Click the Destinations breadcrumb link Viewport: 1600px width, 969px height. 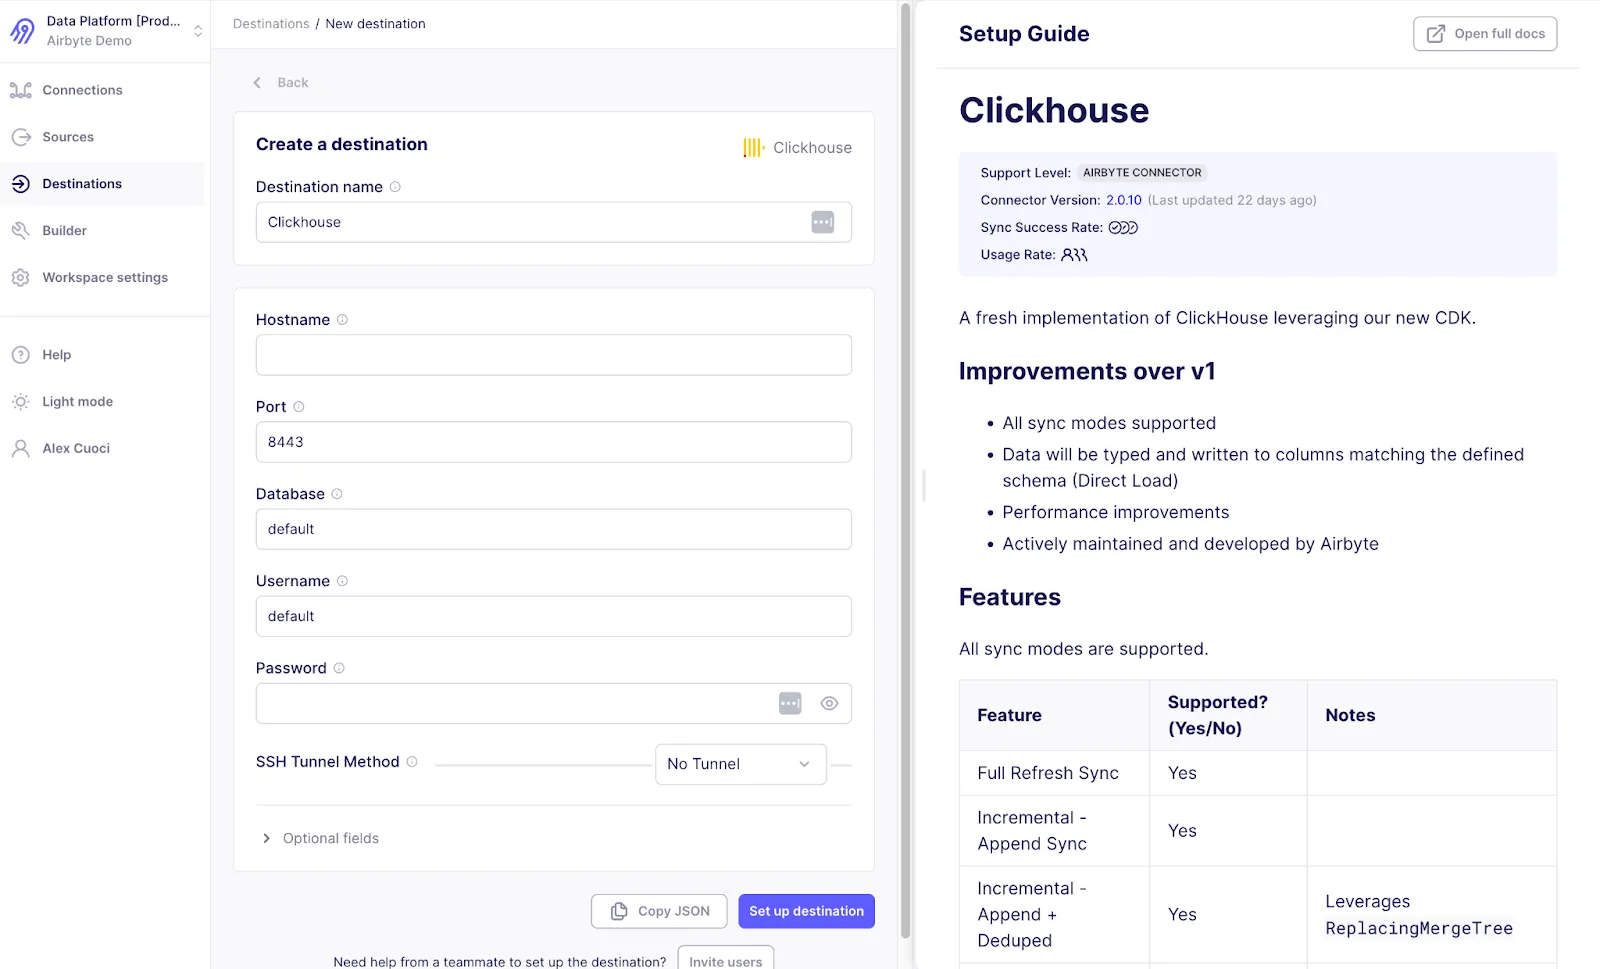271,24
